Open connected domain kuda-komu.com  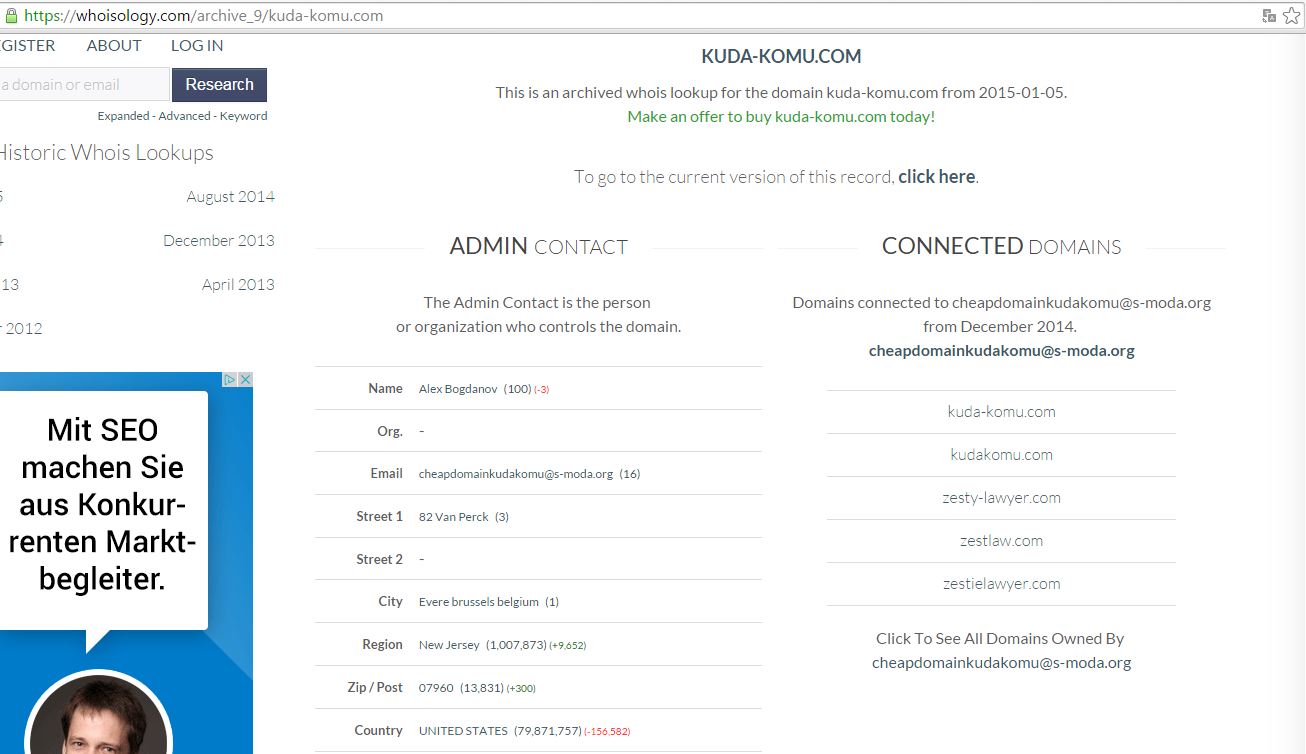[1001, 412]
